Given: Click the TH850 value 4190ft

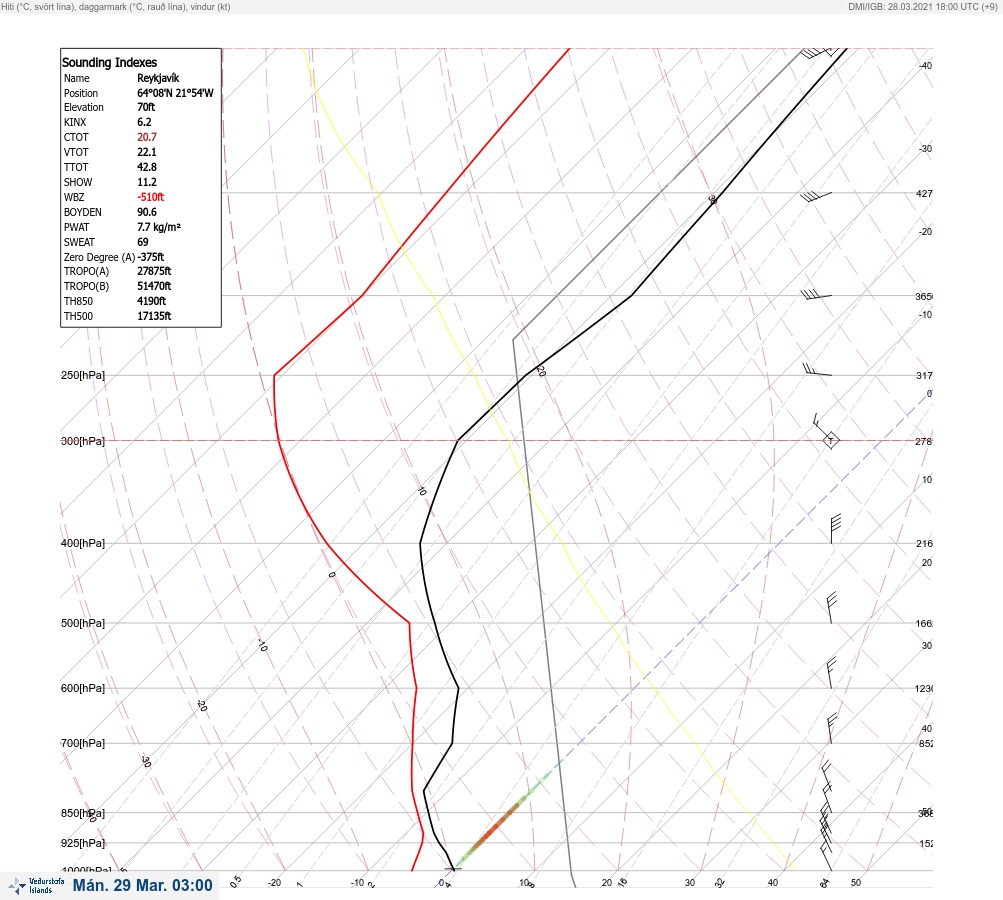Looking at the screenshot, I should 152,301.
